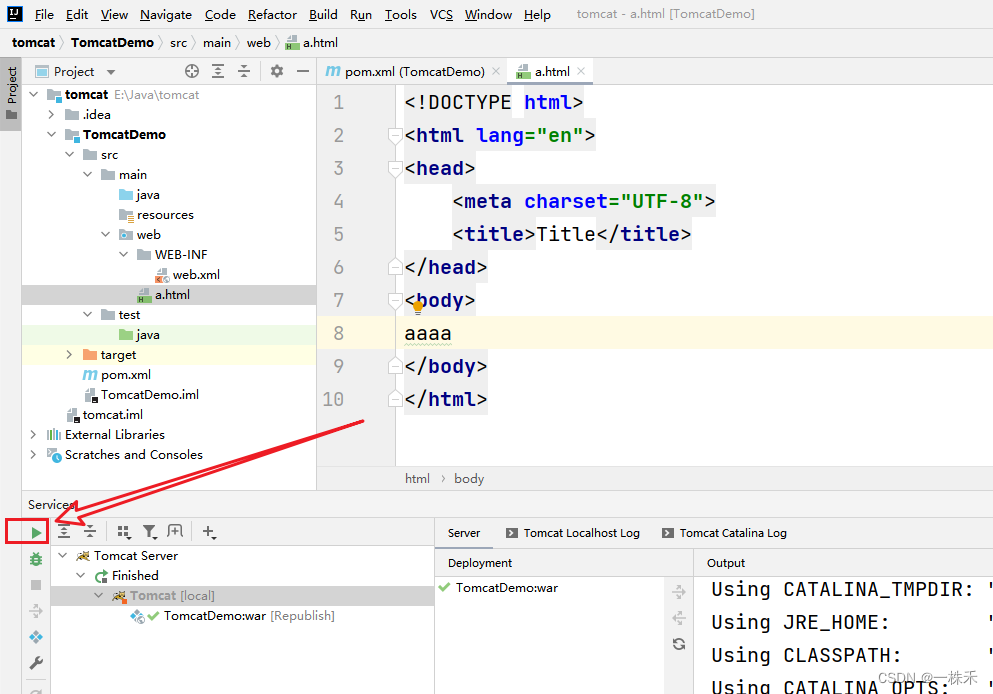Image resolution: width=993 pixels, height=694 pixels.
Task: Click body in editor breadcrumb
Action: [x=469, y=479]
